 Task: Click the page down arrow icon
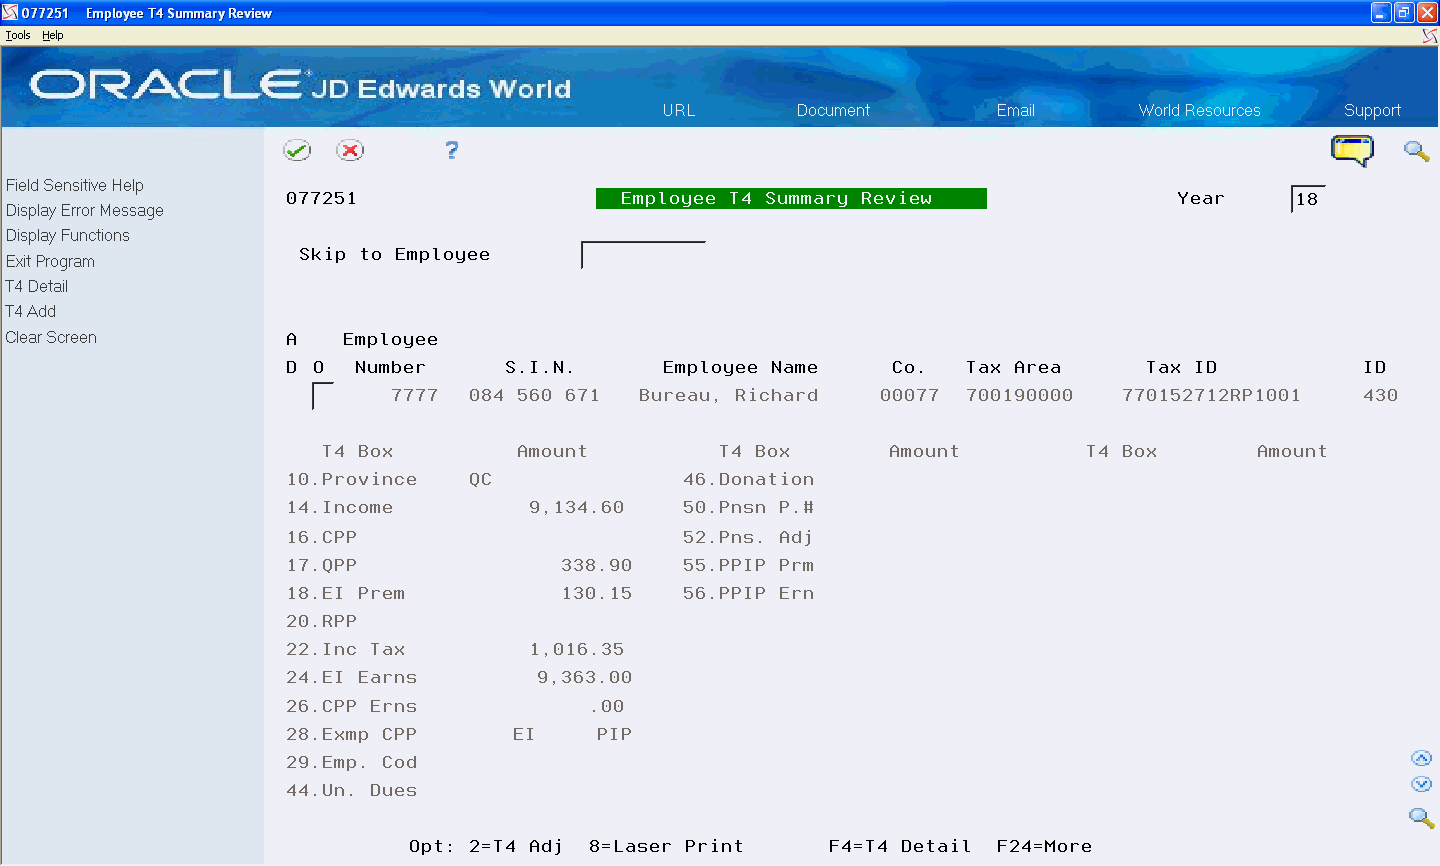(1421, 784)
